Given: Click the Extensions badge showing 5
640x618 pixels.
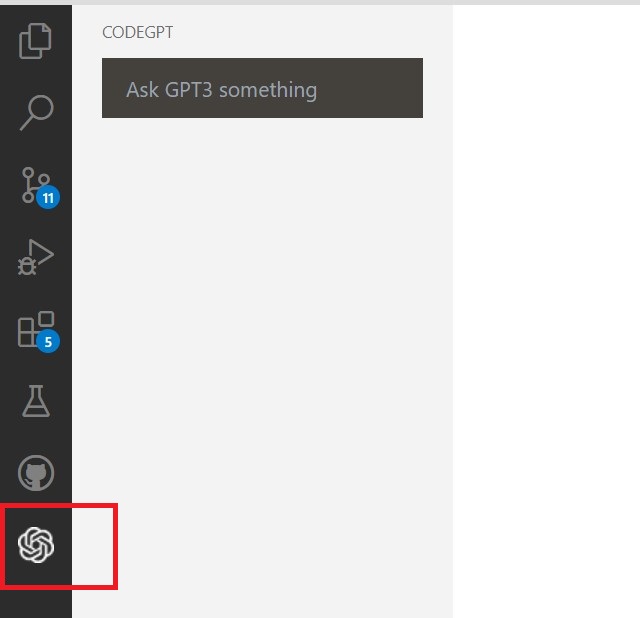Looking at the screenshot, I should click(x=48, y=342).
